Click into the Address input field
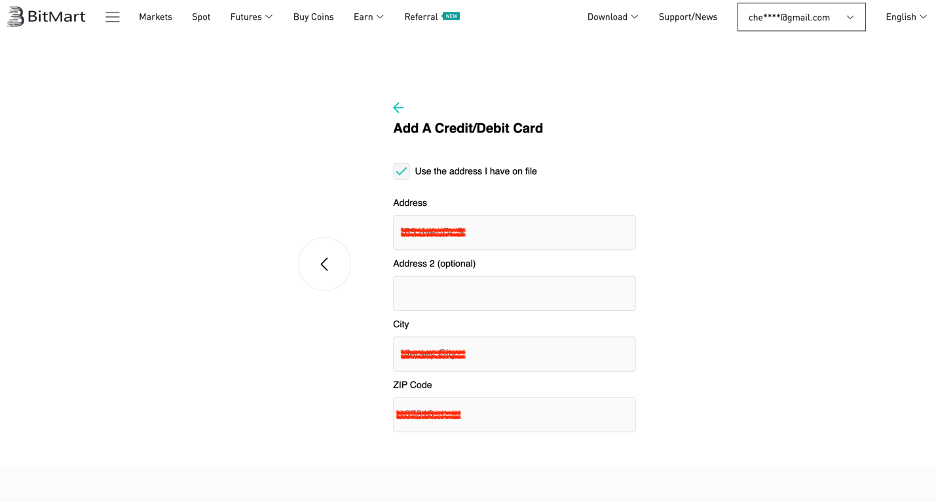Viewport: 936px width, 502px height. tap(514, 232)
